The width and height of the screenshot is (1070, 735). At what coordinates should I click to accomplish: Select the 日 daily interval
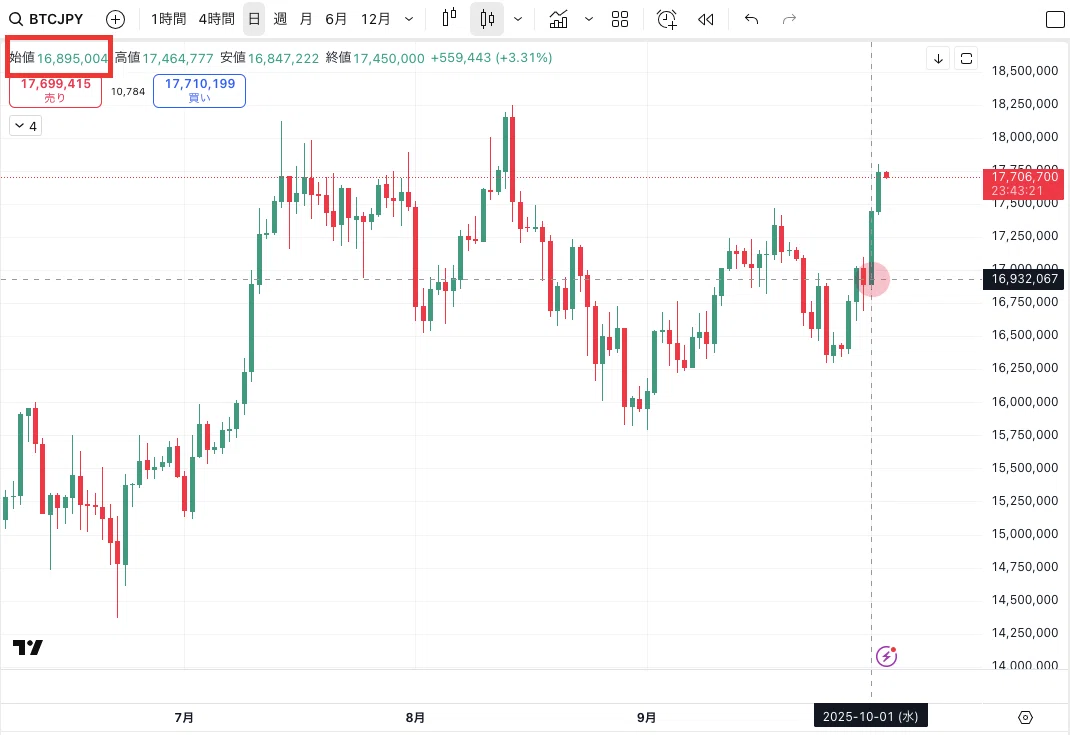click(254, 19)
